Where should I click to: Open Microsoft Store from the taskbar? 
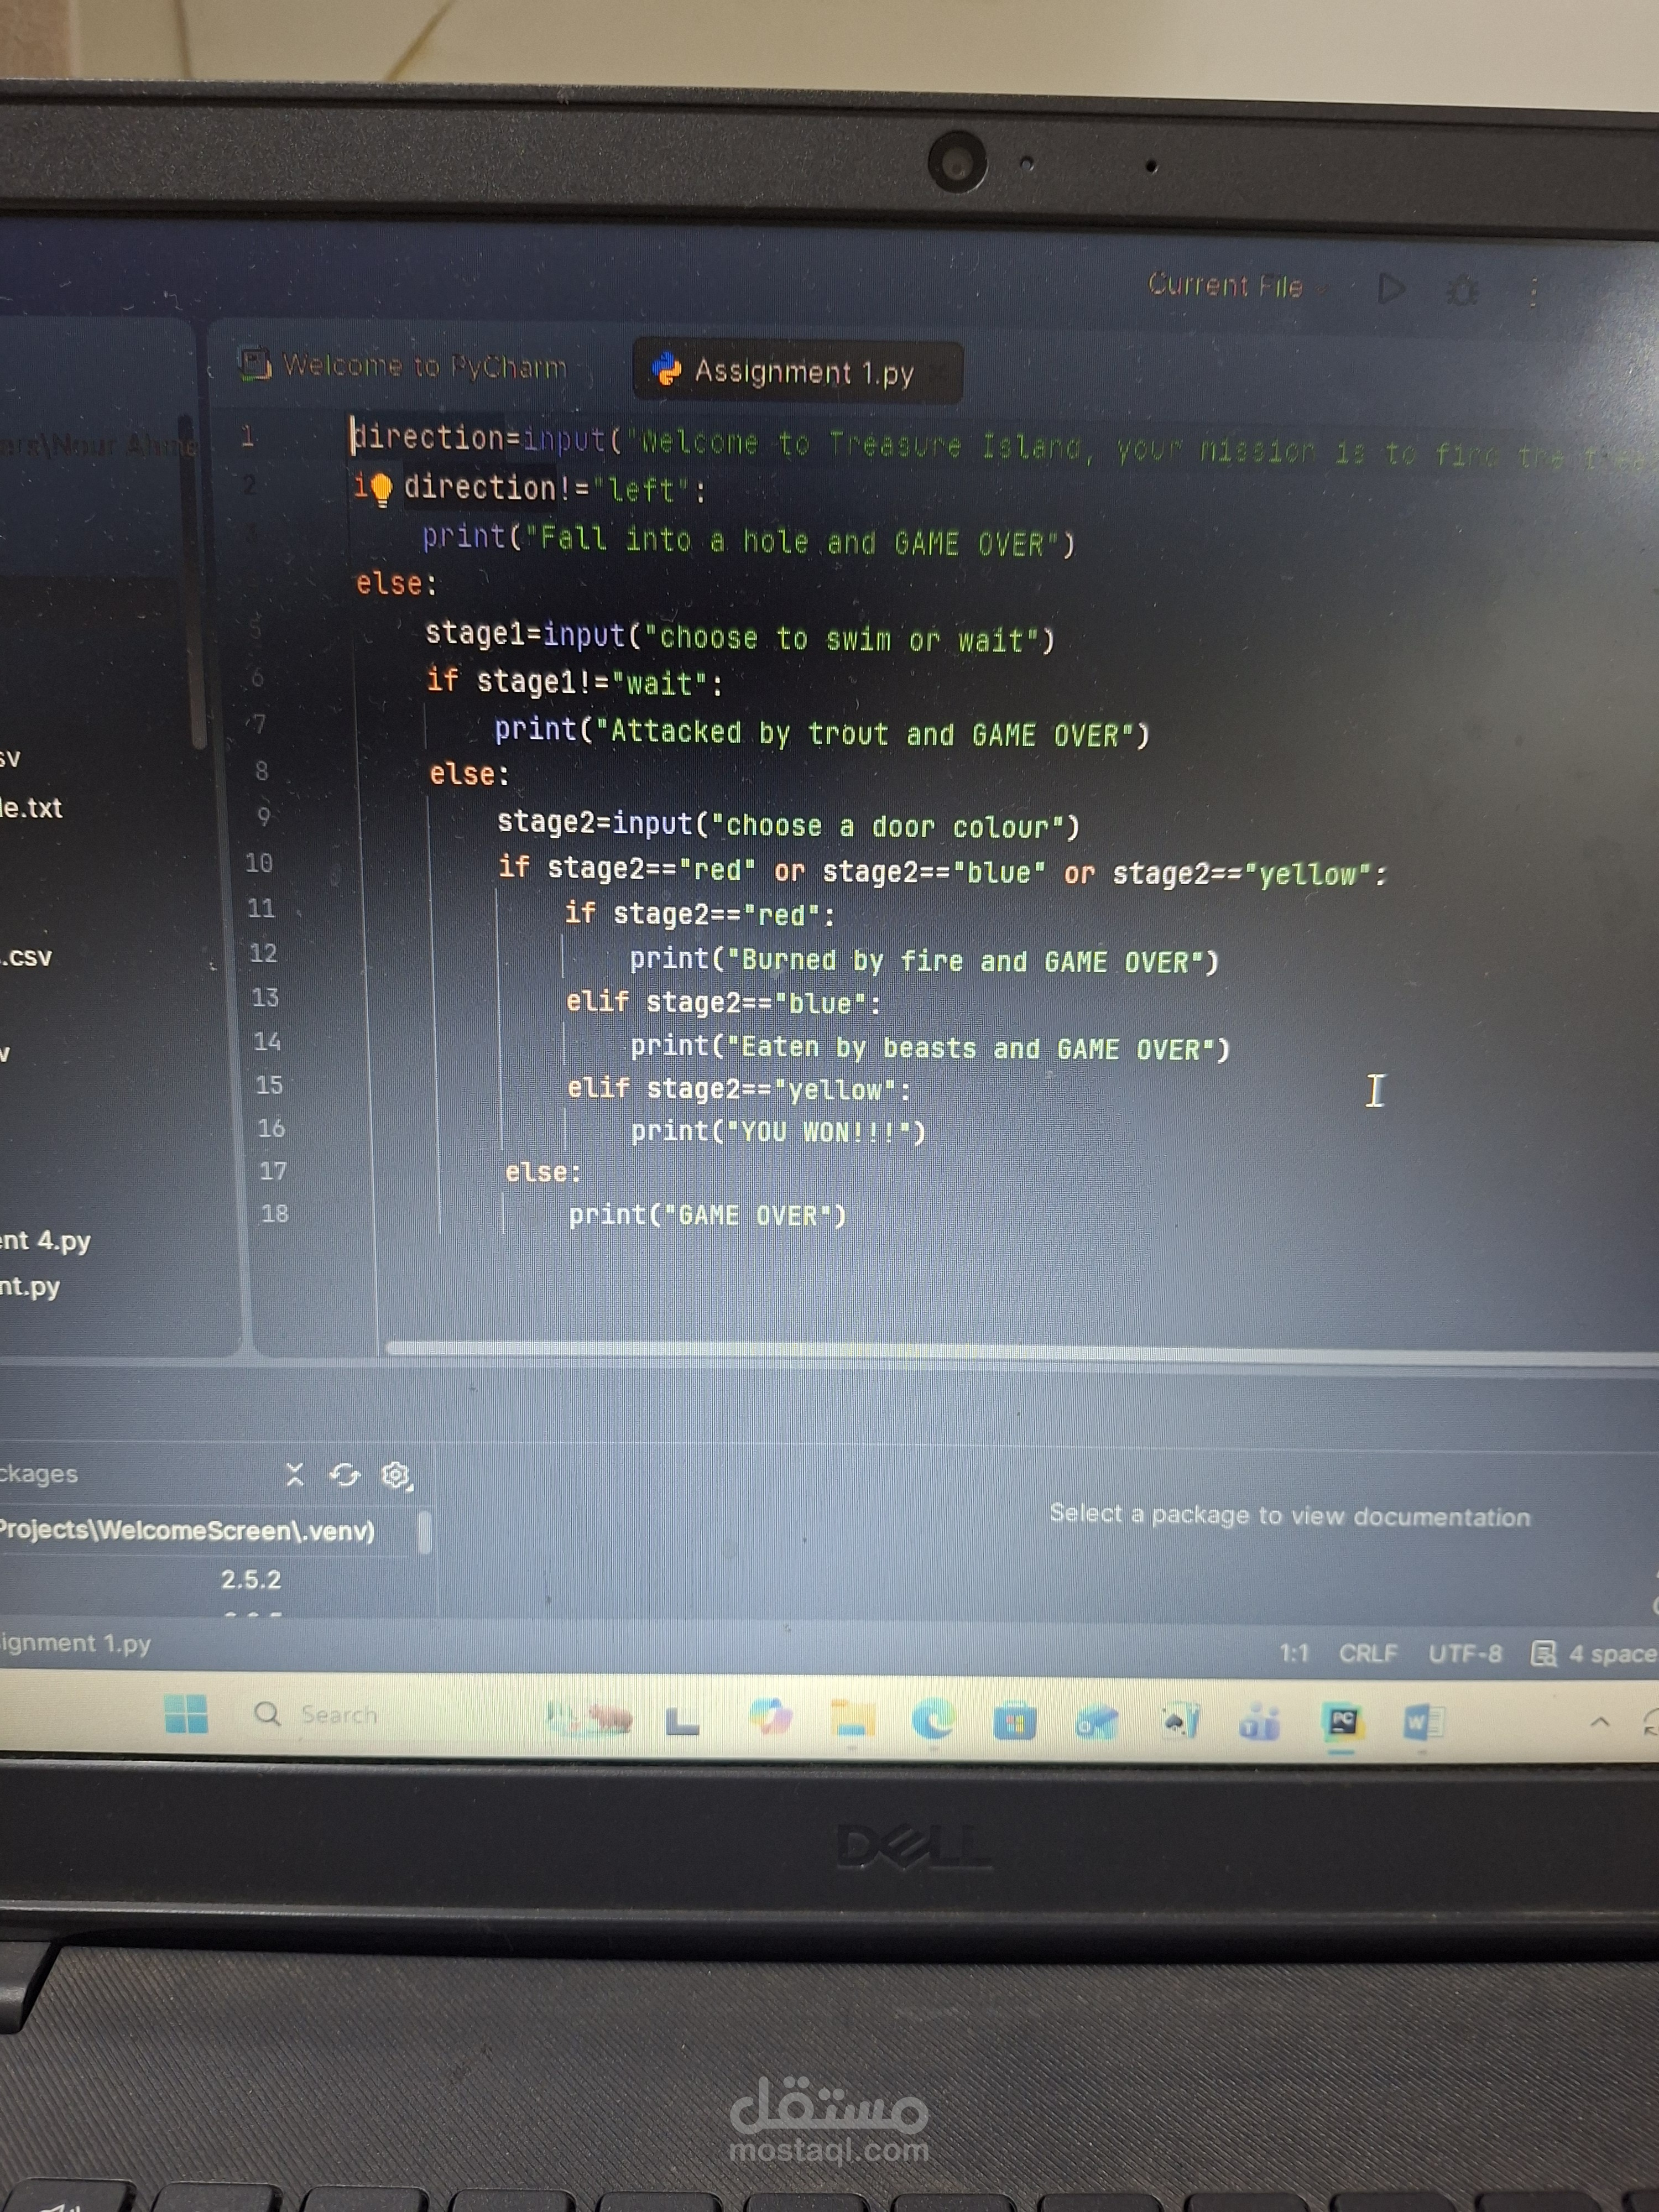click(x=1014, y=1722)
